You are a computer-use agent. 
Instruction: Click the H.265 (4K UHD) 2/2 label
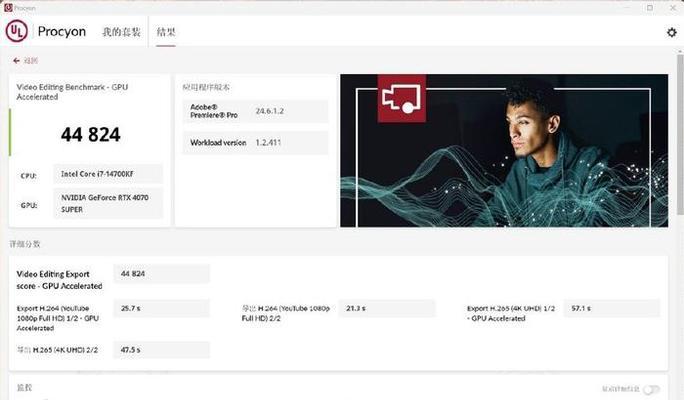57,350
